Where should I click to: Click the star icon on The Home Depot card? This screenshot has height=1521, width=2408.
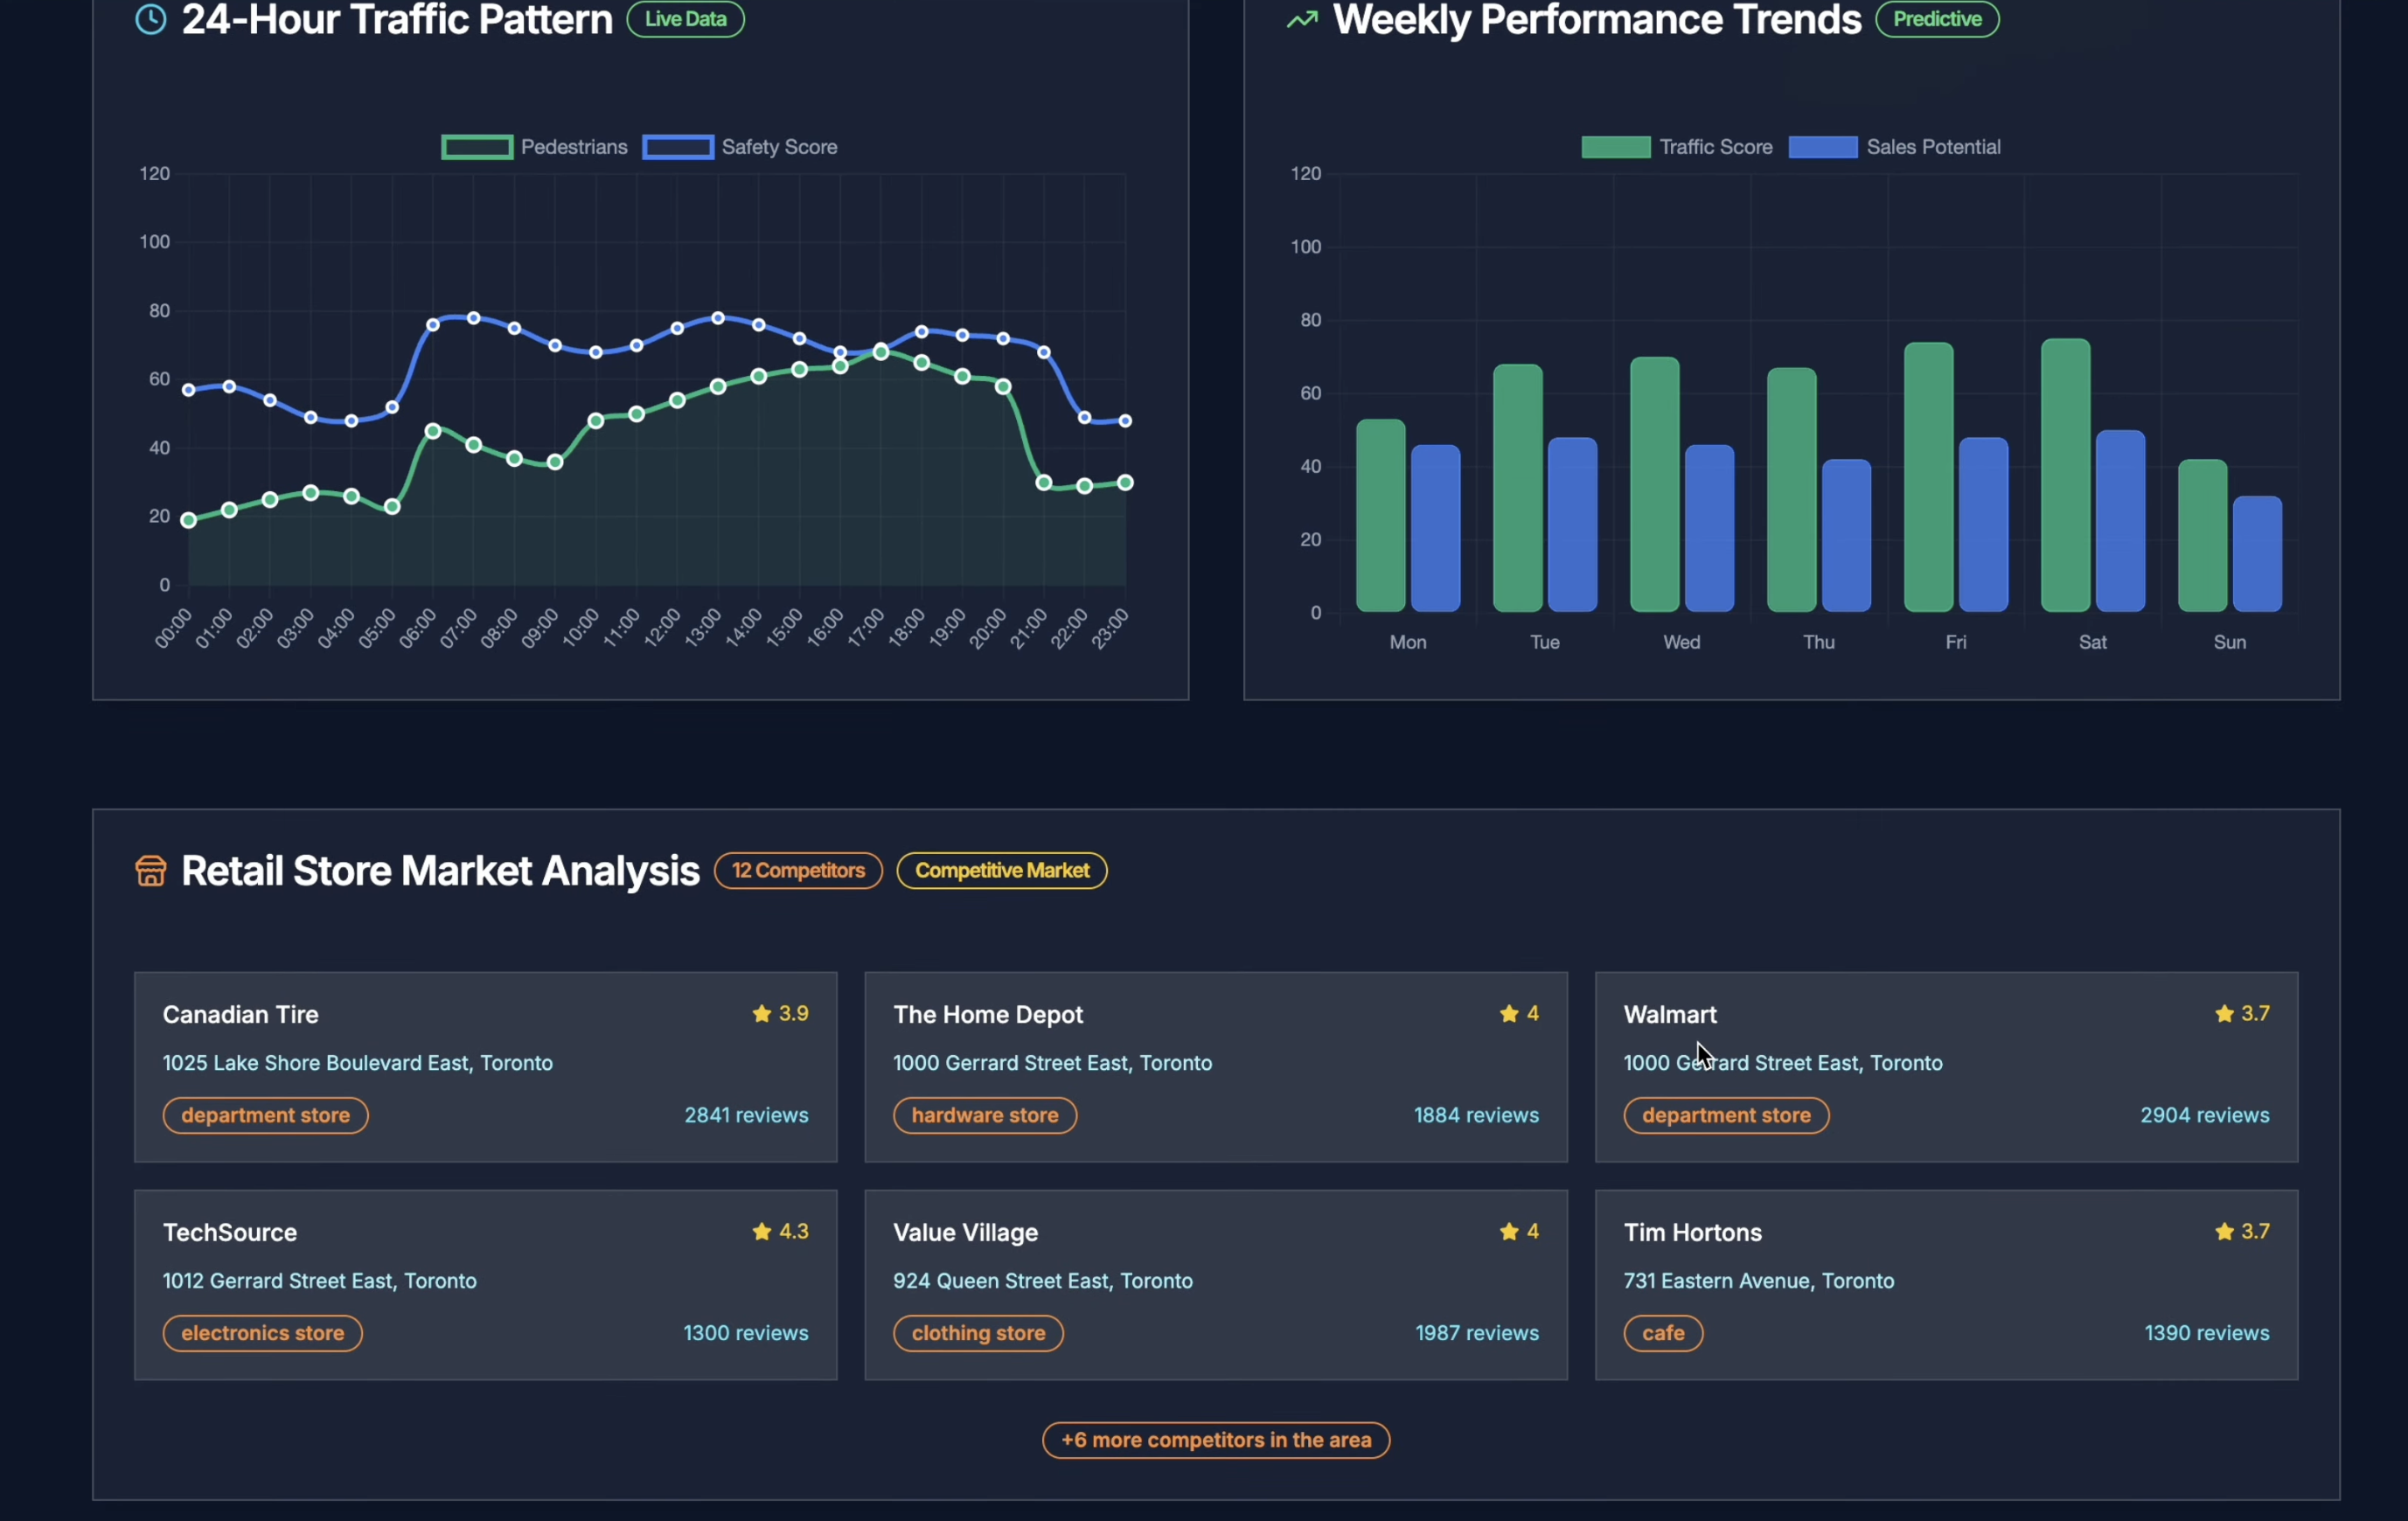[1509, 1014]
